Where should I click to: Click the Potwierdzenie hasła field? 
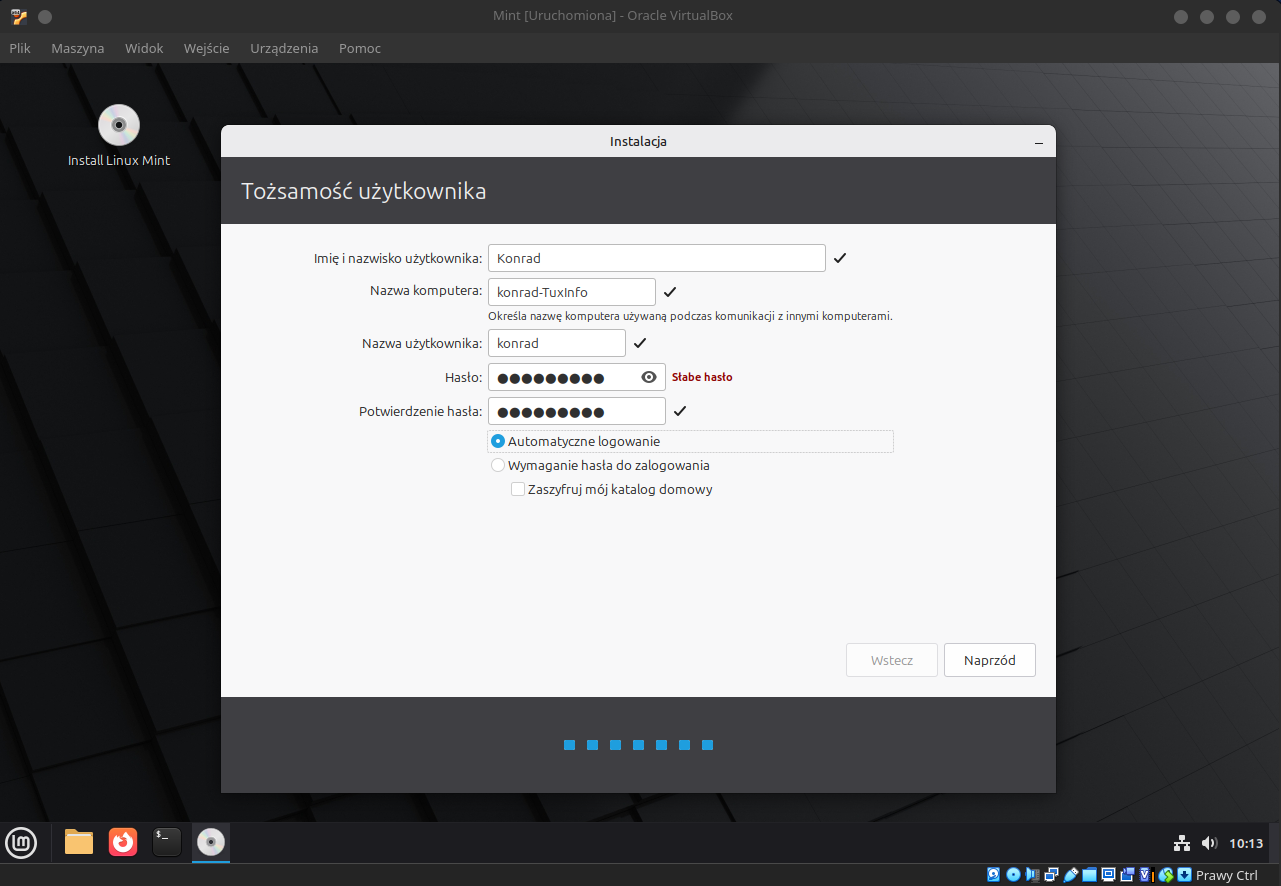tap(577, 411)
